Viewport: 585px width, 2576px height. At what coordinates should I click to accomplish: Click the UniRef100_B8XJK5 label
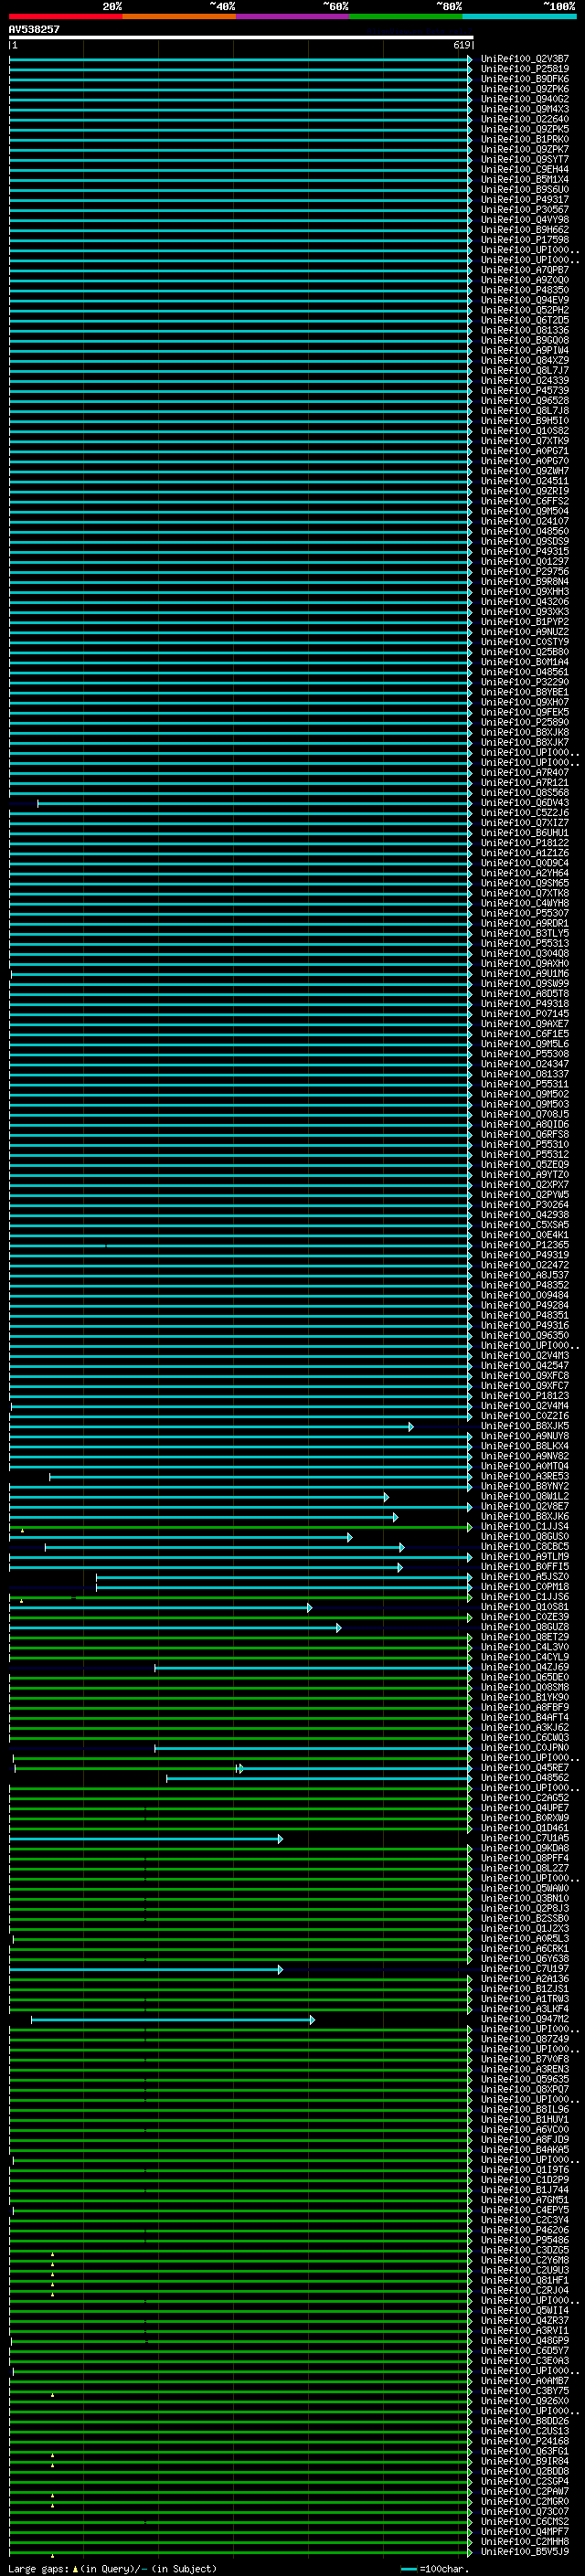pyautogui.click(x=525, y=1426)
